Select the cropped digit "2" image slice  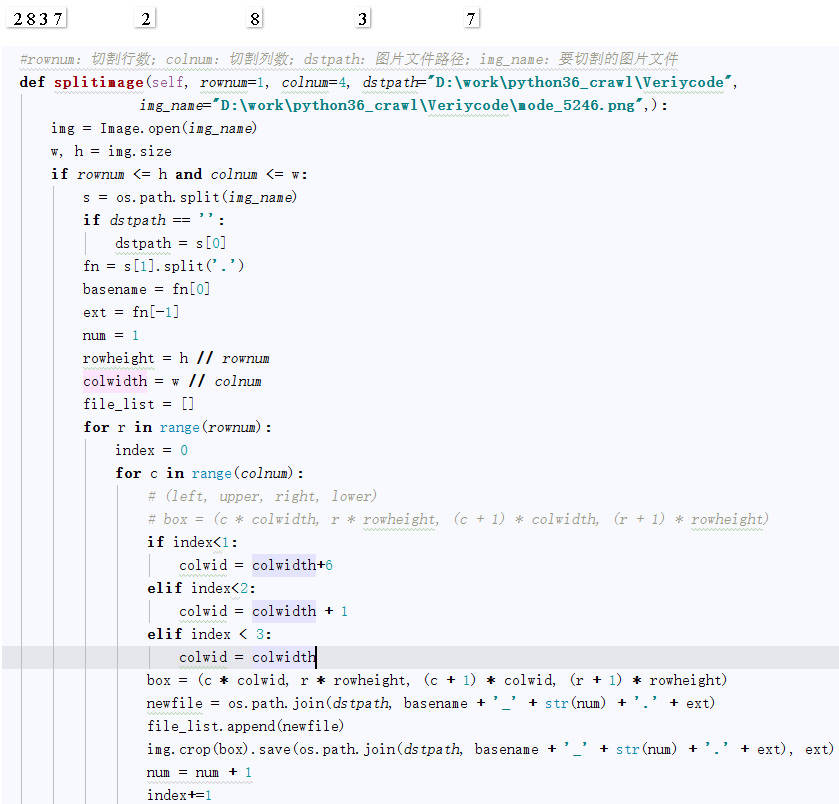pos(144,18)
